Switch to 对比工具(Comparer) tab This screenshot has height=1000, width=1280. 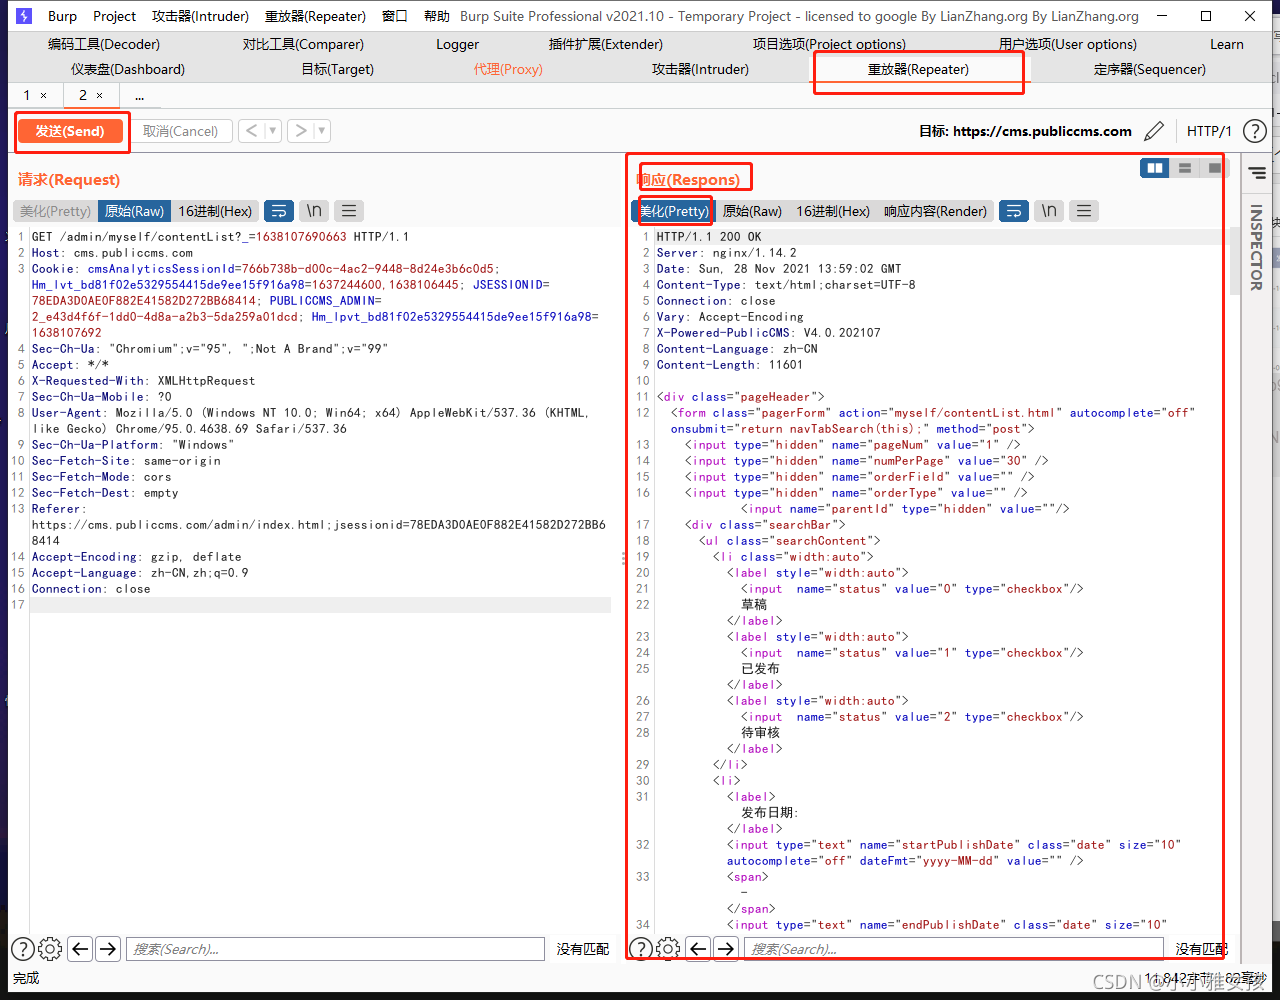[x=303, y=44]
